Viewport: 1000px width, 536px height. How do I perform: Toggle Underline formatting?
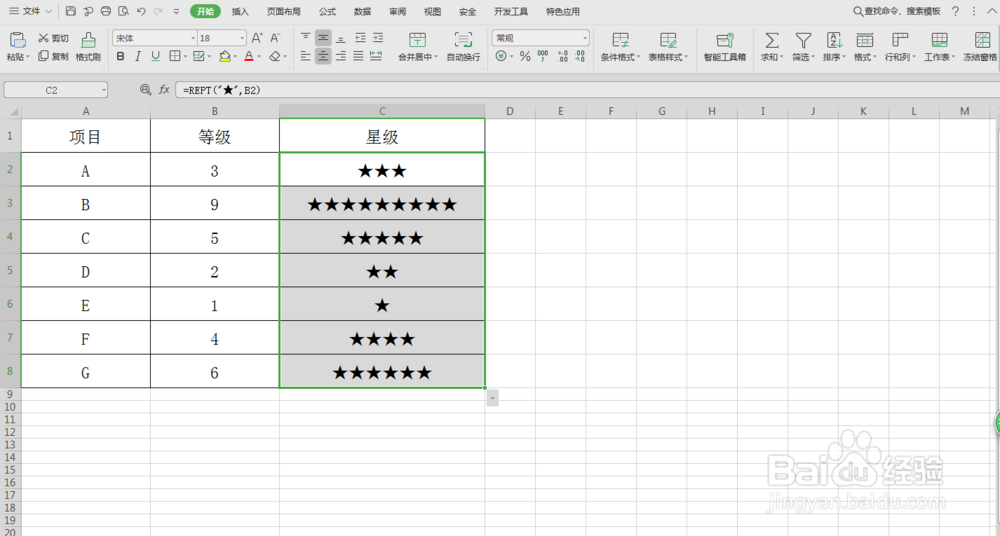tap(155, 56)
